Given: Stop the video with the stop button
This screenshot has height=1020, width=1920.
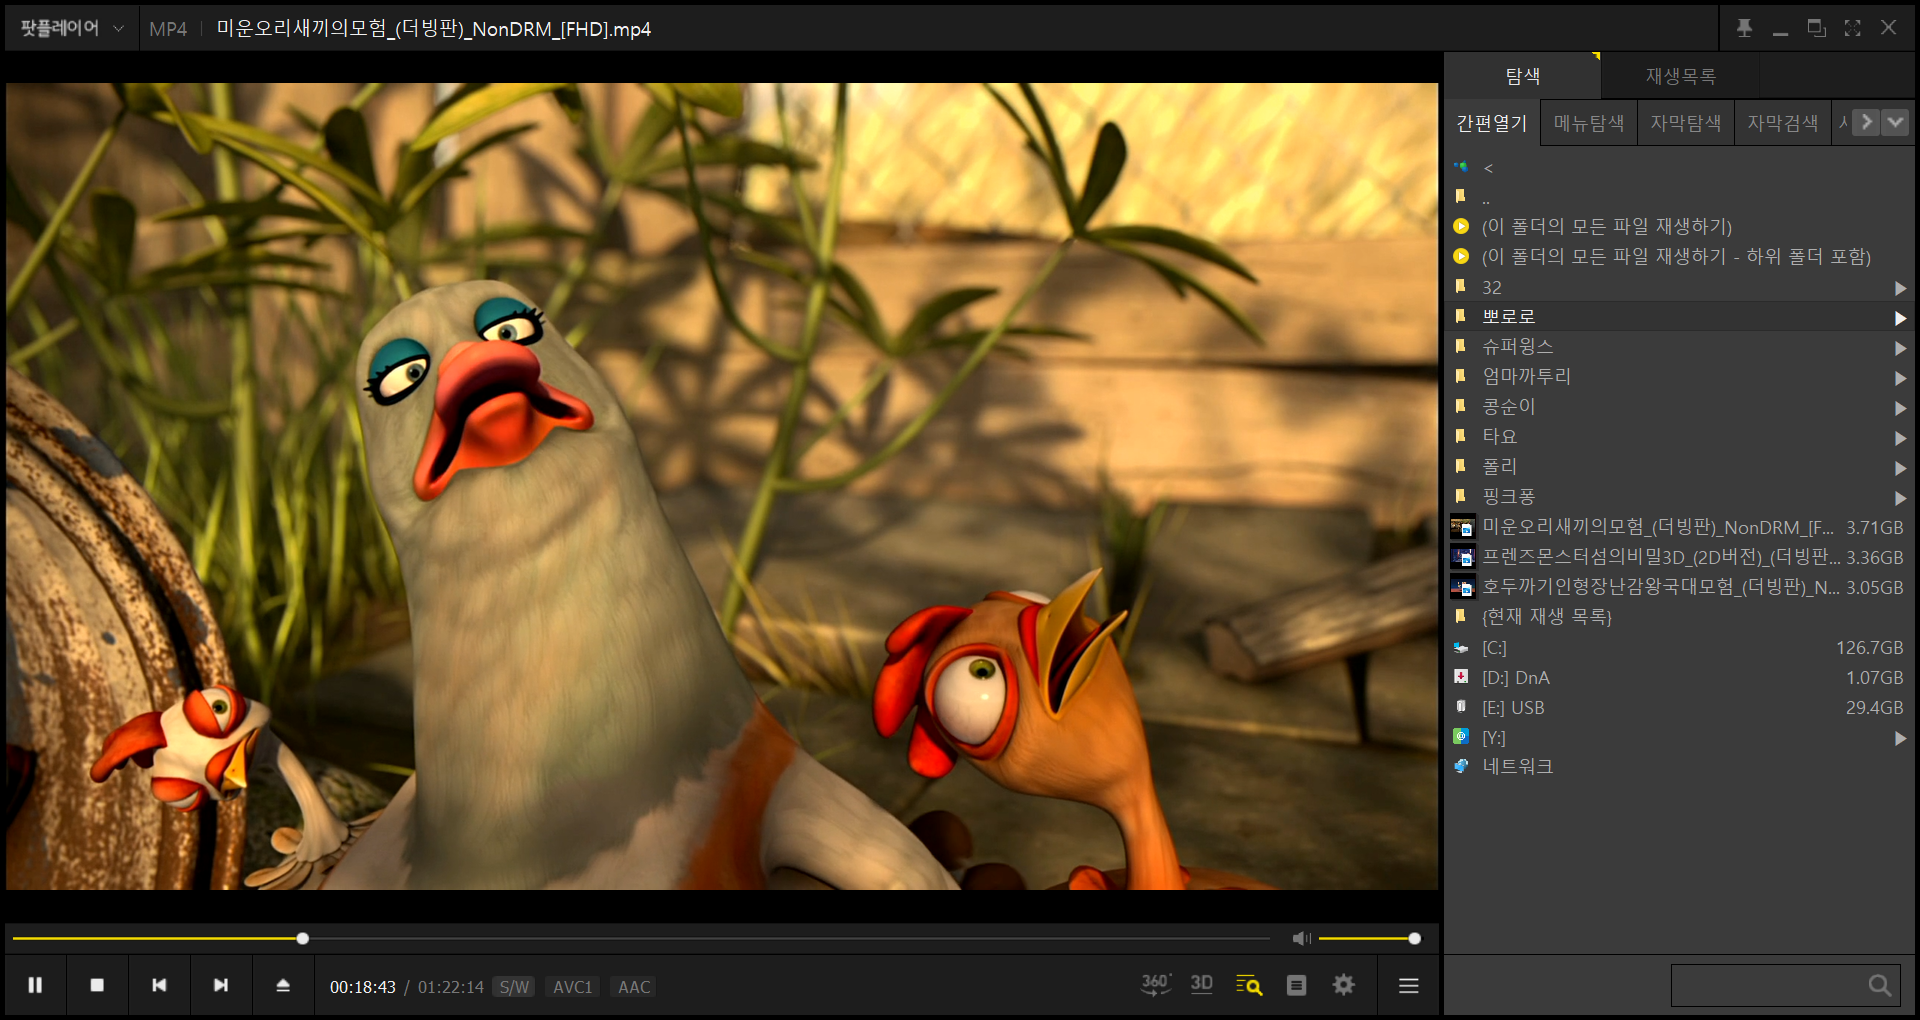Looking at the screenshot, I should (97, 986).
